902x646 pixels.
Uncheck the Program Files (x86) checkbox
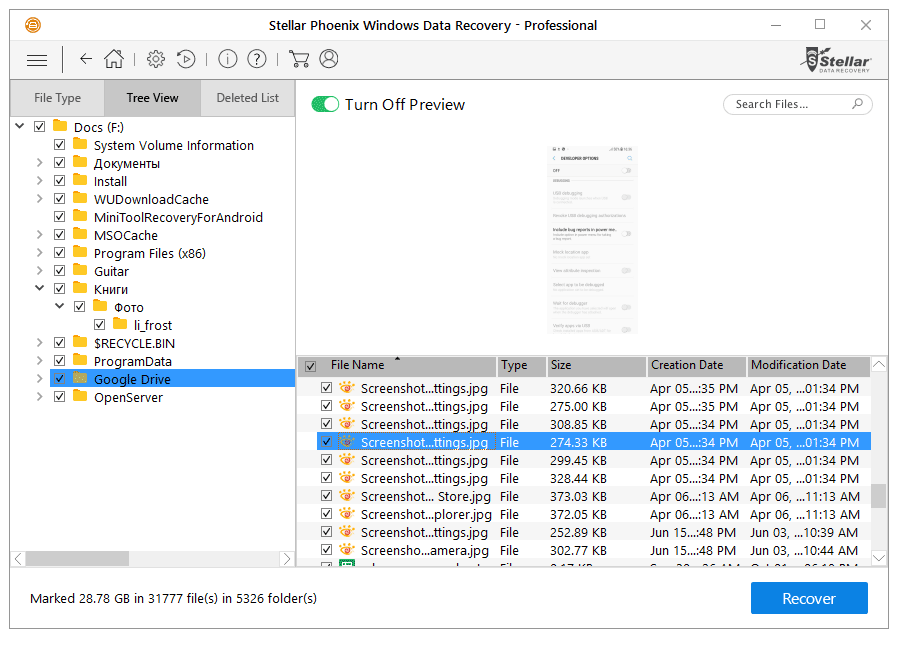click(60, 253)
